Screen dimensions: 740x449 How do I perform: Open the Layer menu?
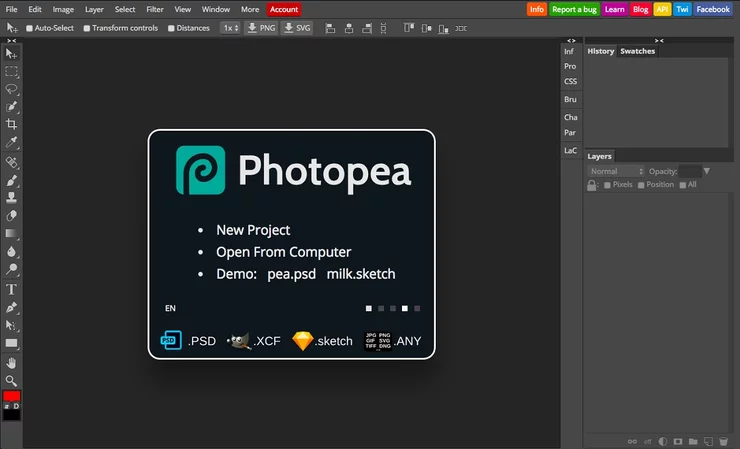94,9
